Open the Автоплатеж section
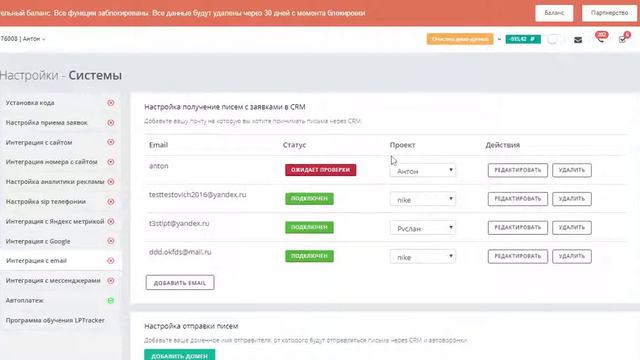Viewport: 640px width, 360px height. pos(24,300)
